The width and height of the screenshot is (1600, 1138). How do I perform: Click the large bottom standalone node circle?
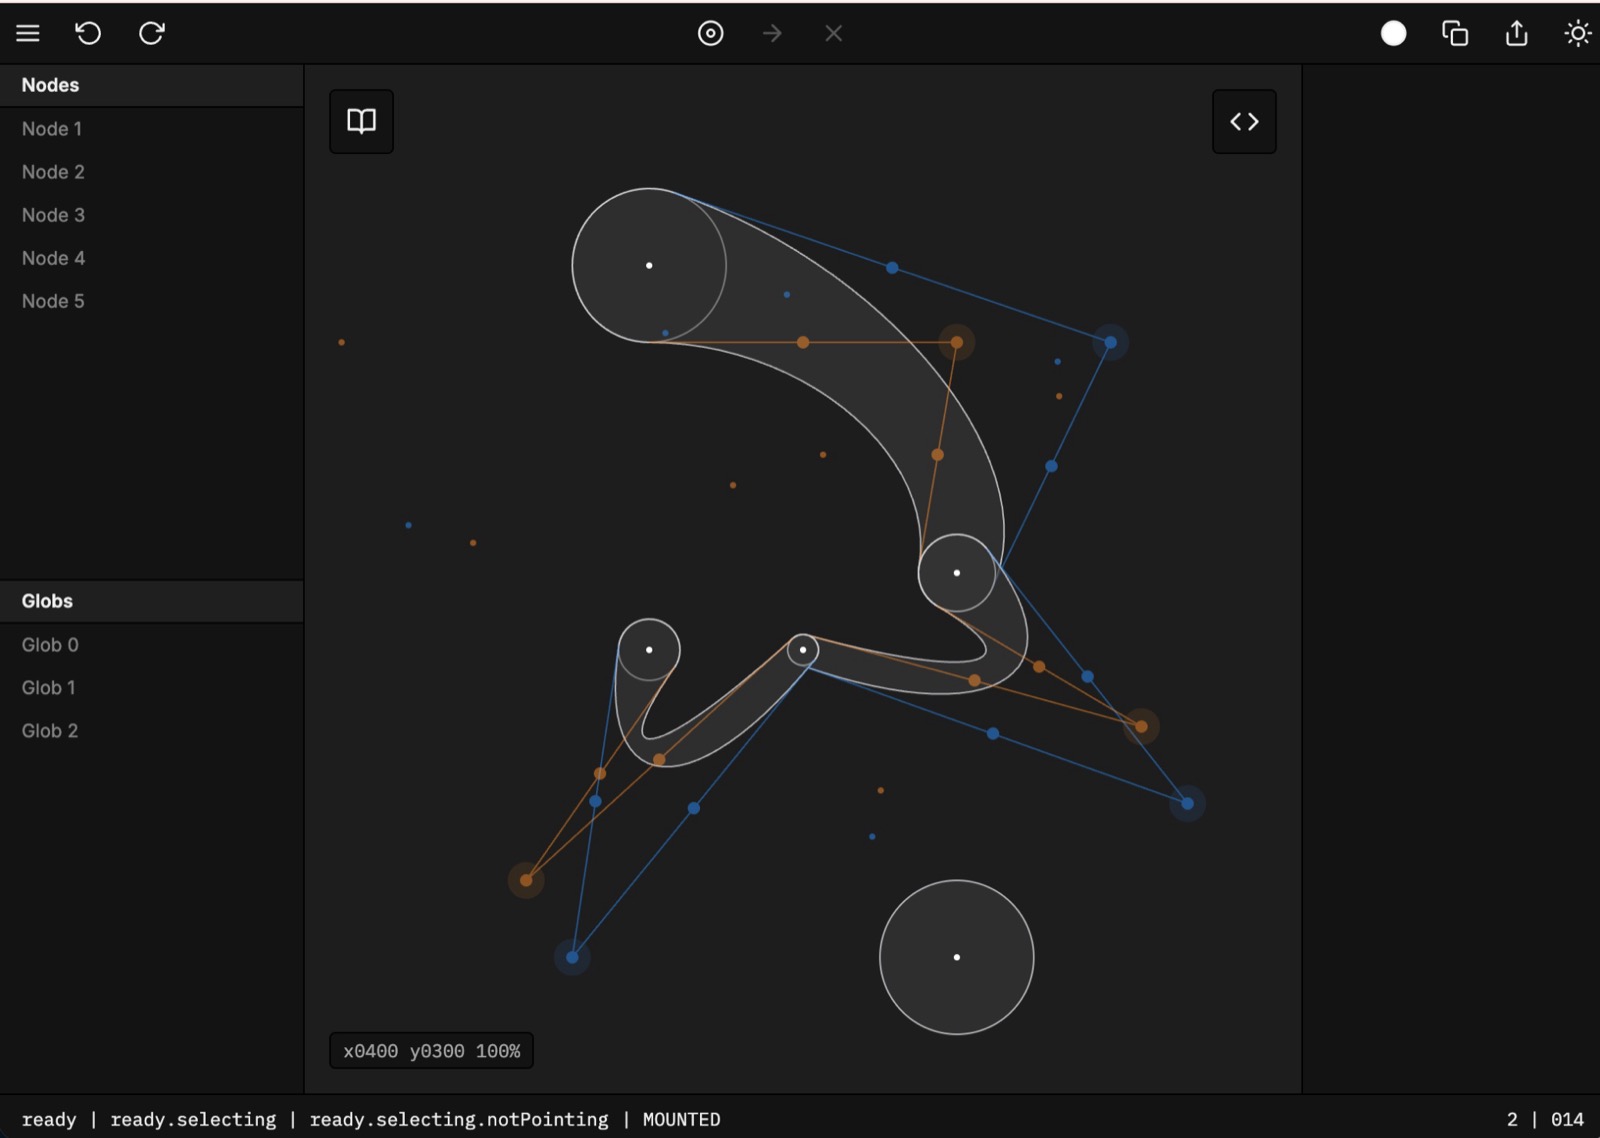pyautogui.click(x=957, y=957)
